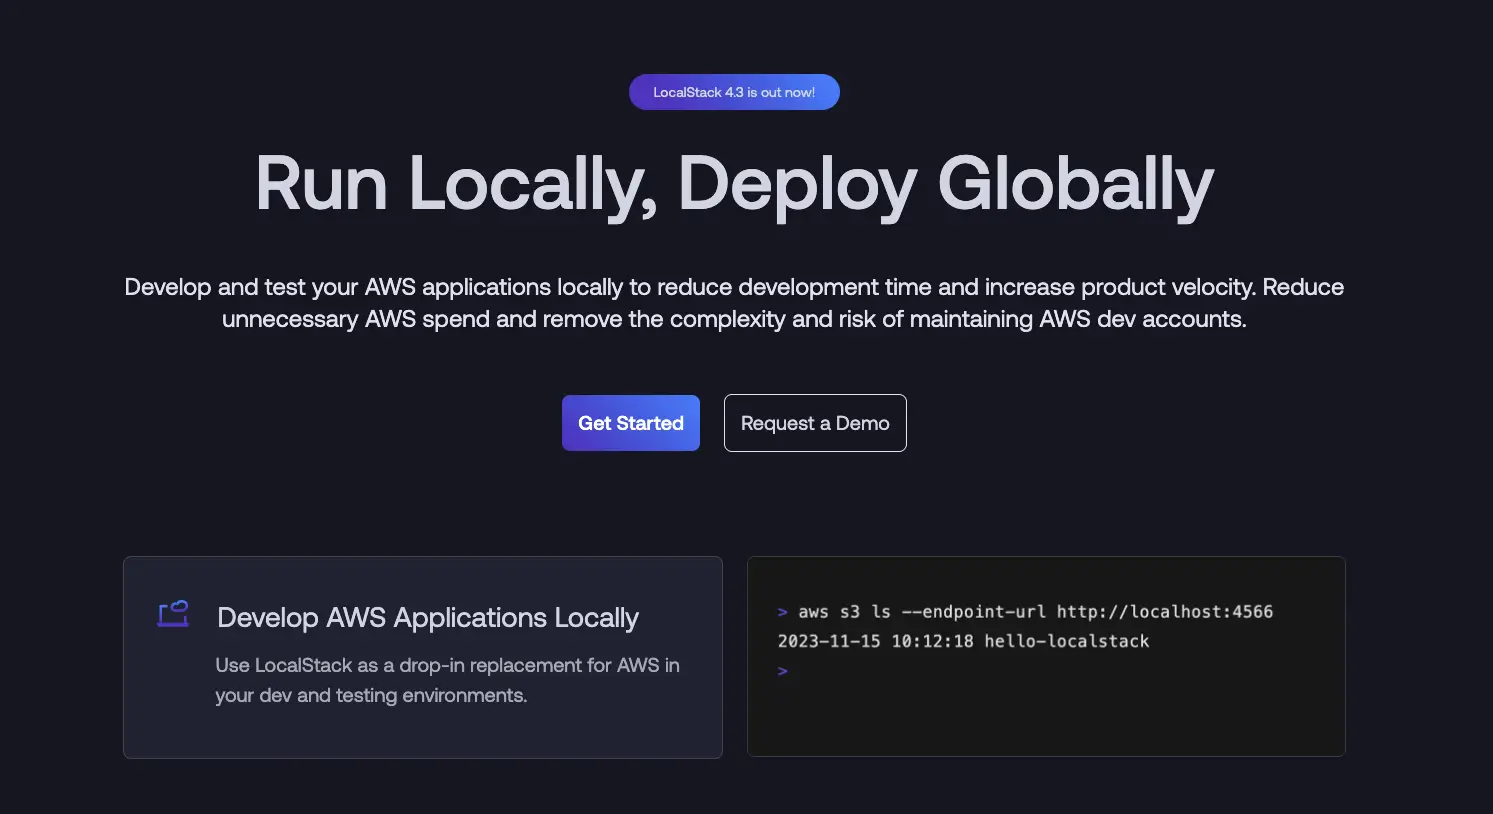Click the aws s3 ls command line in terminal

tap(1025, 611)
